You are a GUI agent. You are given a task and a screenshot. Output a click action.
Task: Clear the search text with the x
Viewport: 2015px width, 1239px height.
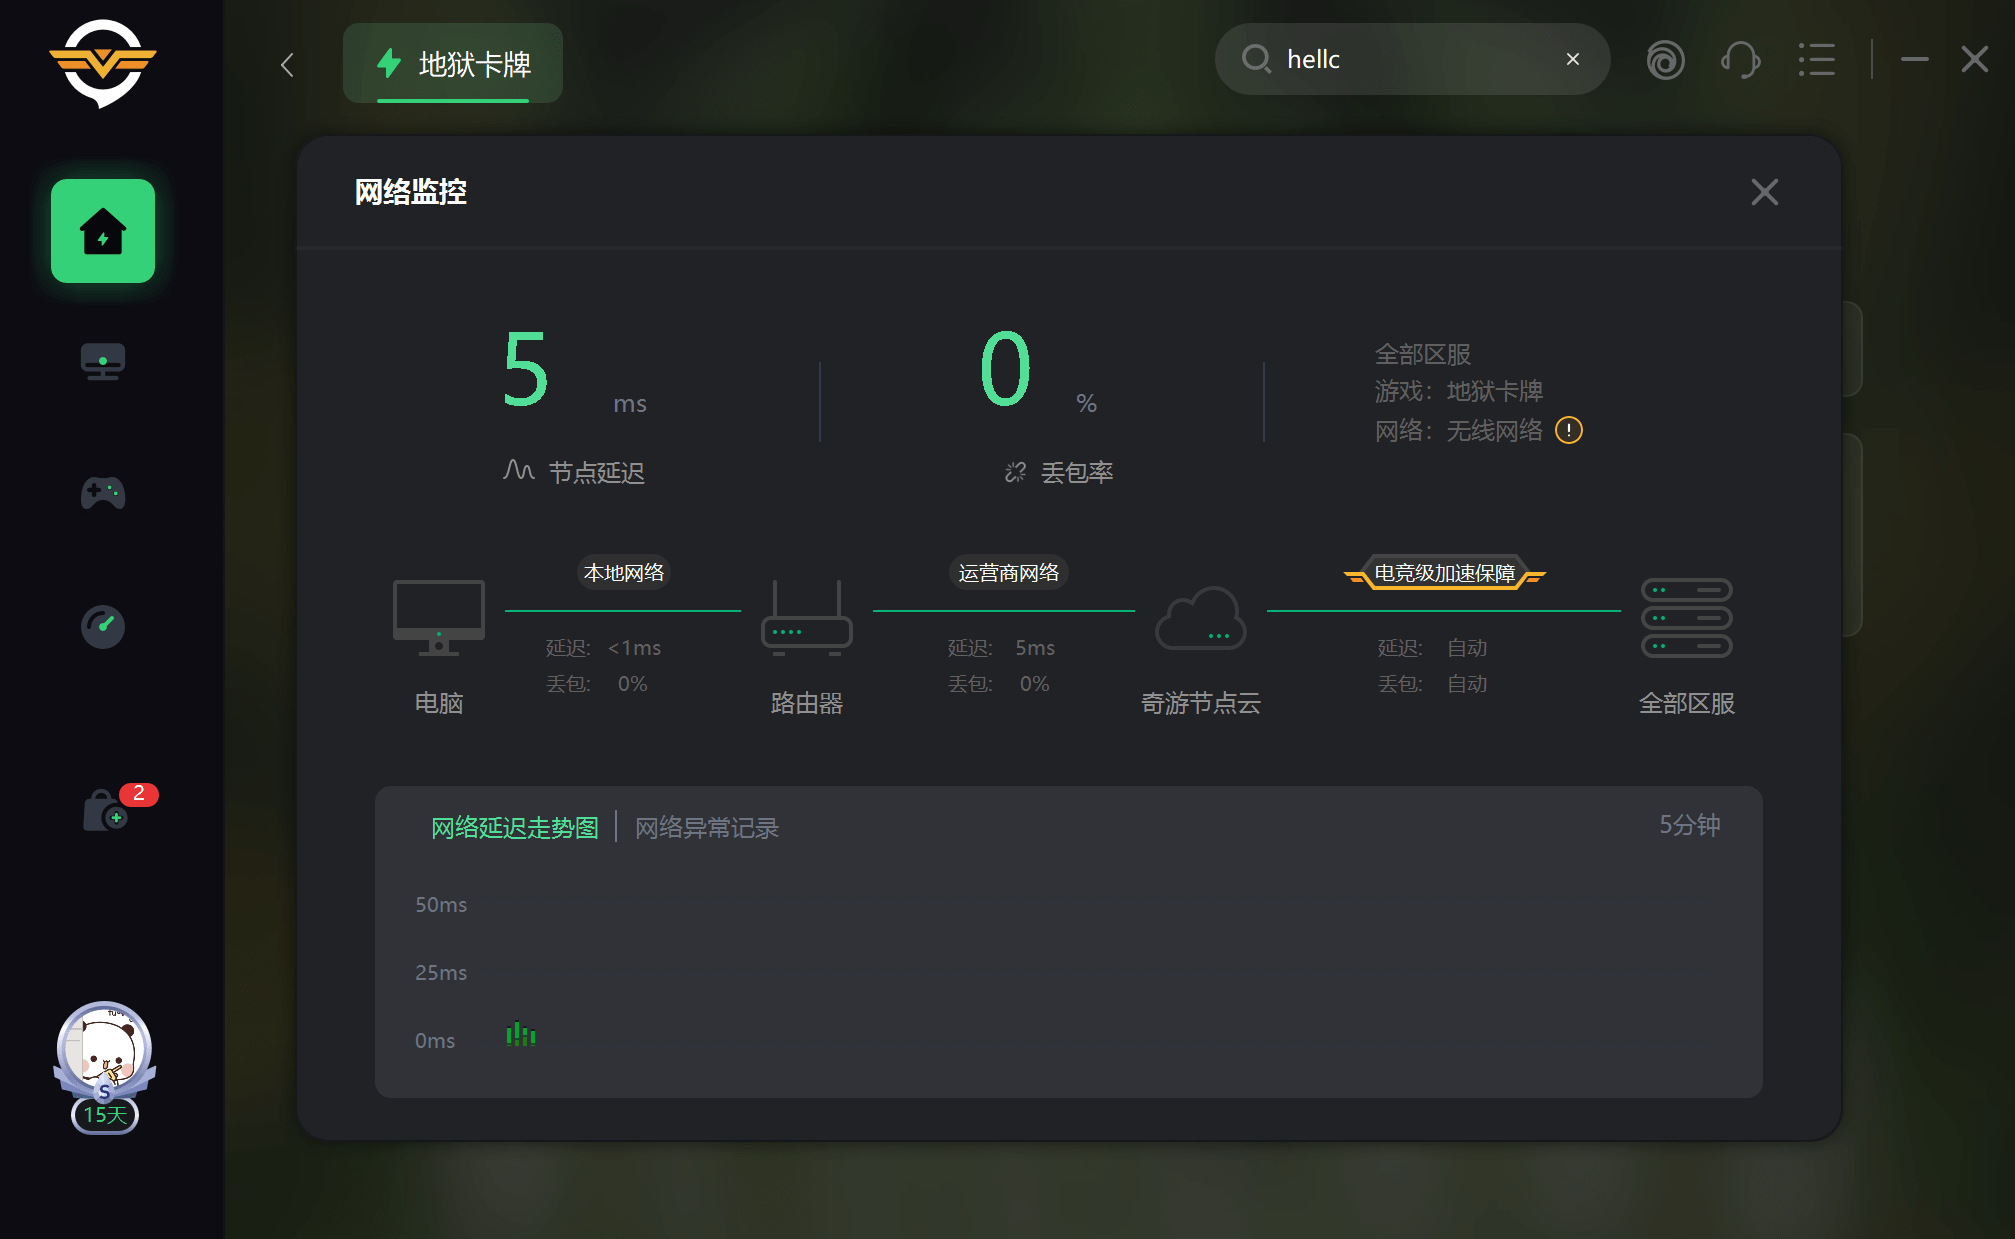pyautogui.click(x=1573, y=59)
